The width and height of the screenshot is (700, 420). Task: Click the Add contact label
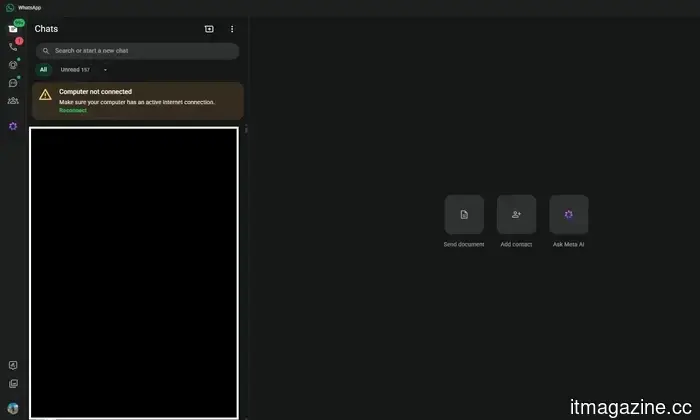516,244
